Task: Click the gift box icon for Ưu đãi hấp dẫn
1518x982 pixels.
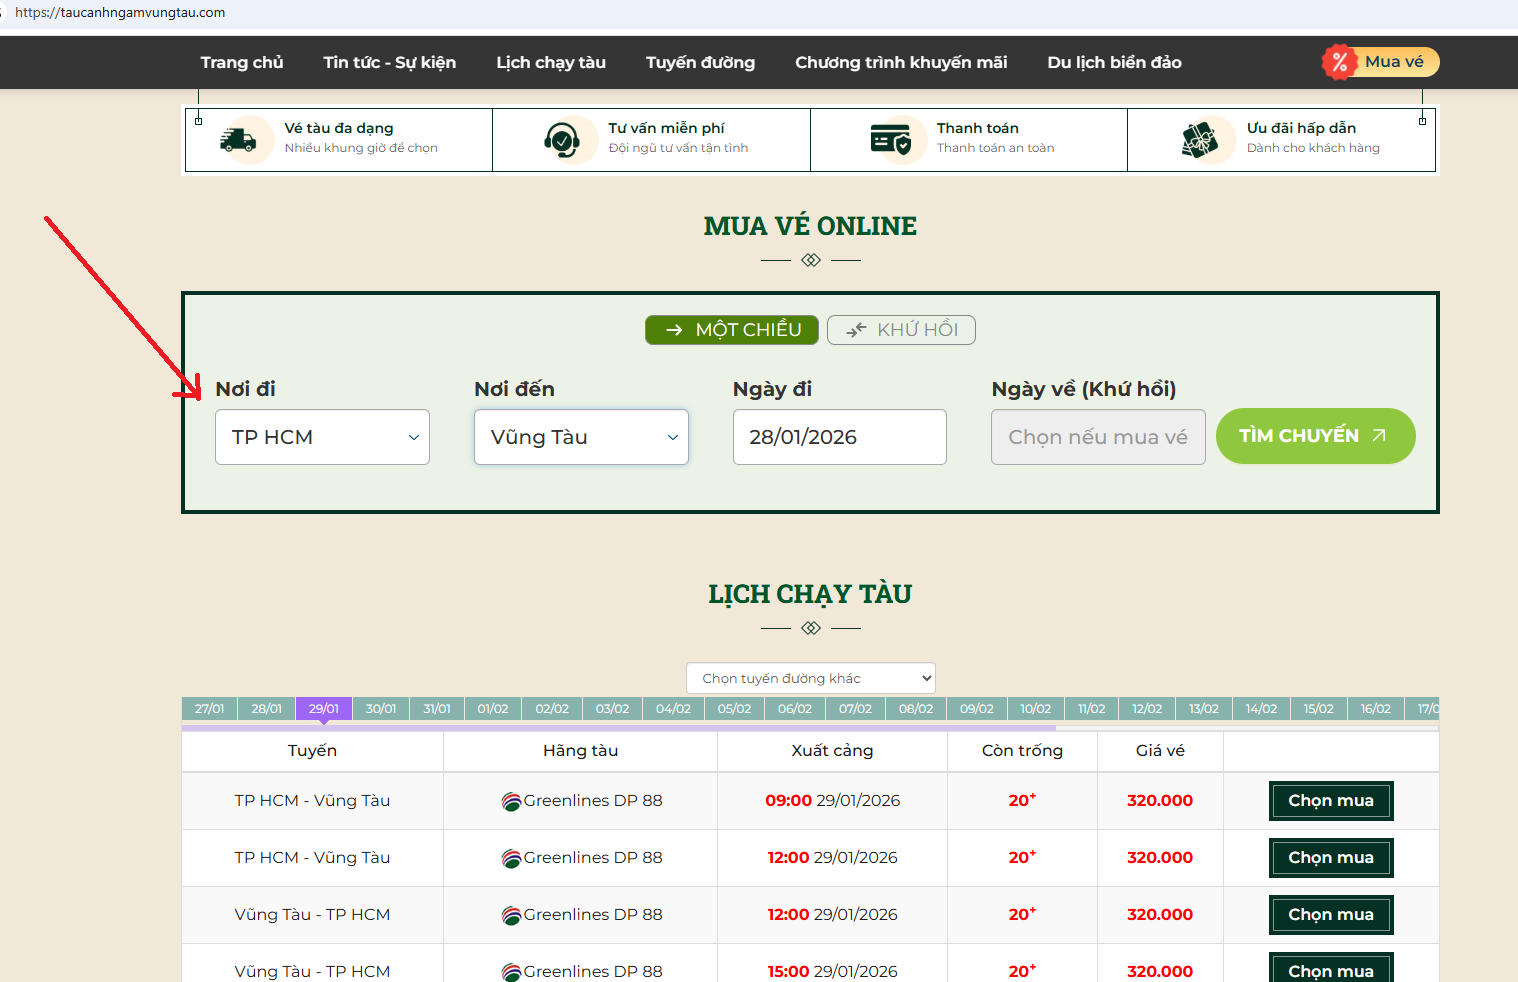Action: pyautogui.click(x=1200, y=140)
